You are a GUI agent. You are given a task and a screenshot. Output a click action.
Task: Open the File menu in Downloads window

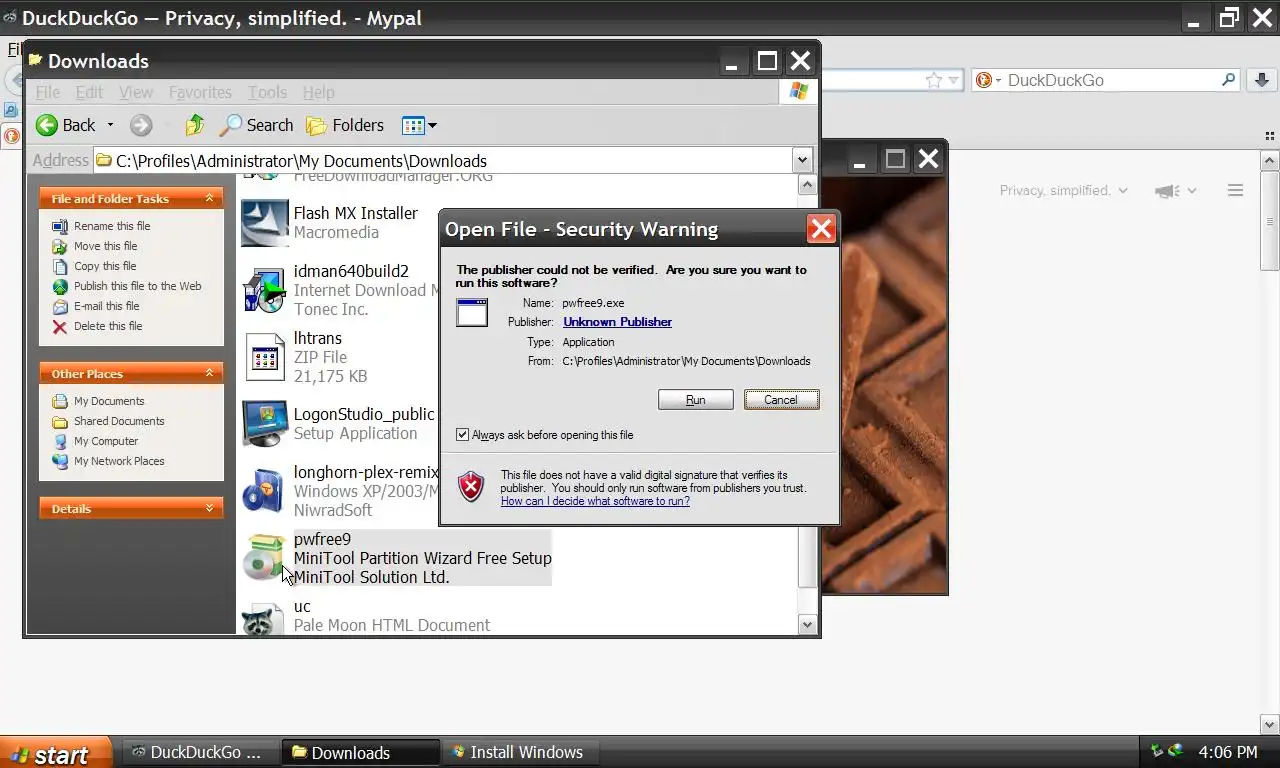[x=48, y=92]
